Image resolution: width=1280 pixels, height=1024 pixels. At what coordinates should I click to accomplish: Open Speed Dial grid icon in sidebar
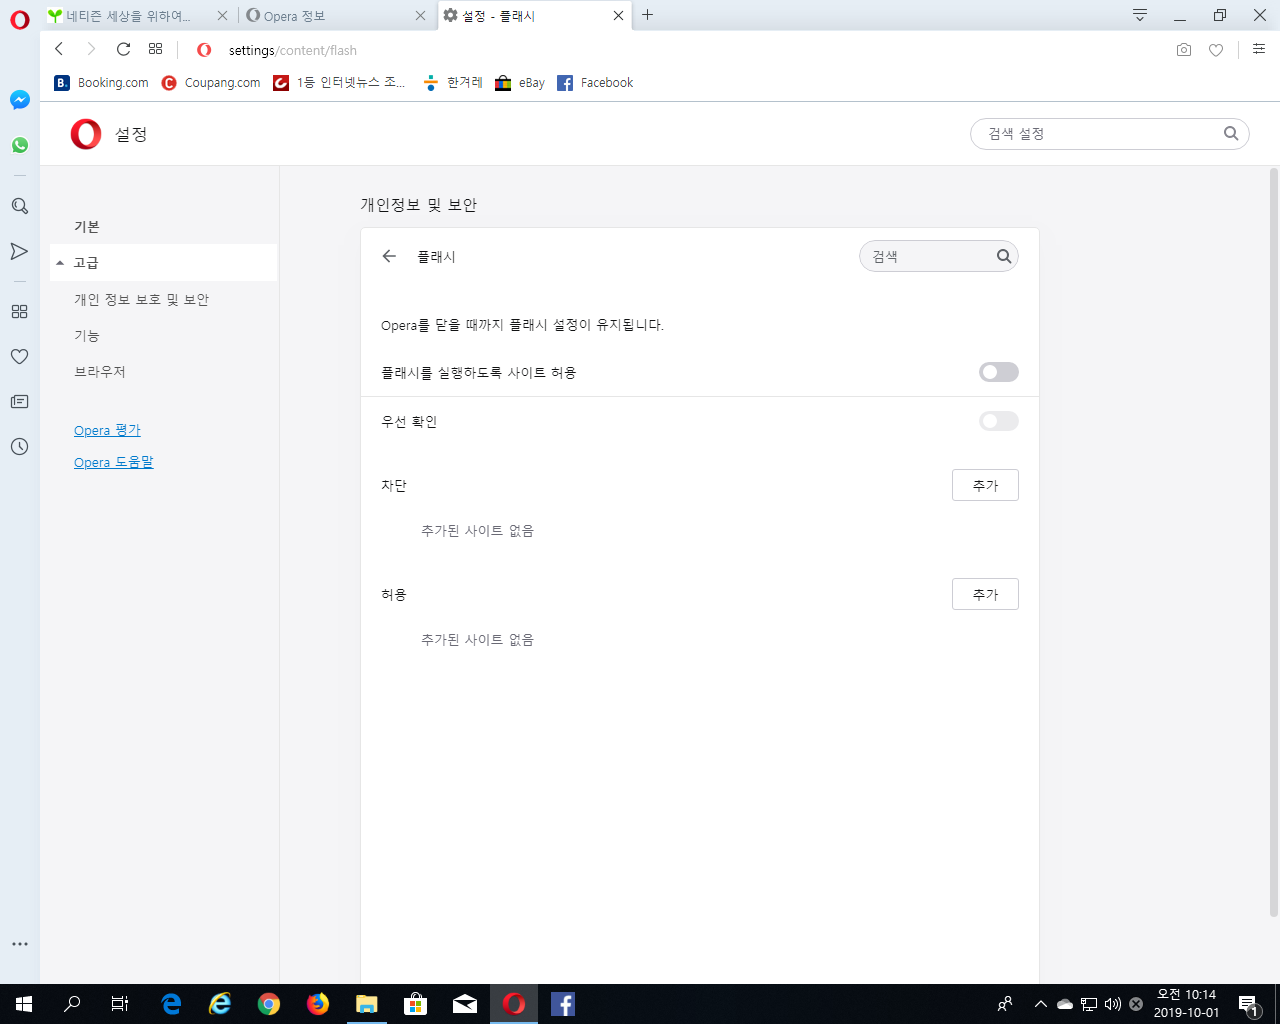coord(20,312)
